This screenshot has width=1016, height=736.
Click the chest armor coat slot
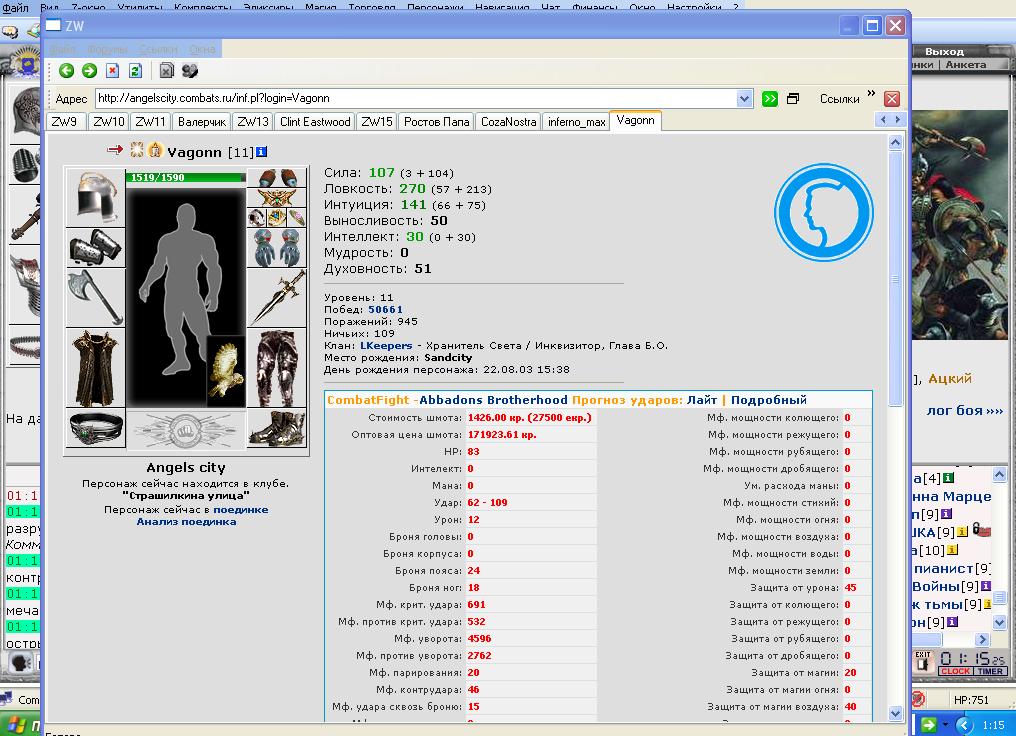[x=95, y=368]
